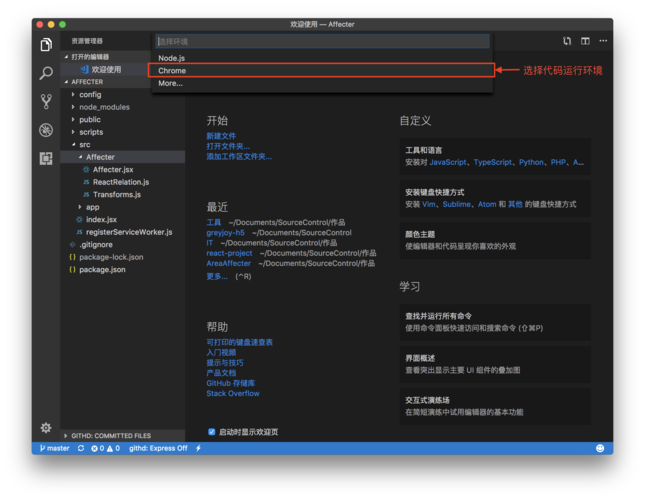Open recent react-project link
Viewport: 645px width, 500px height.
tap(229, 253)
